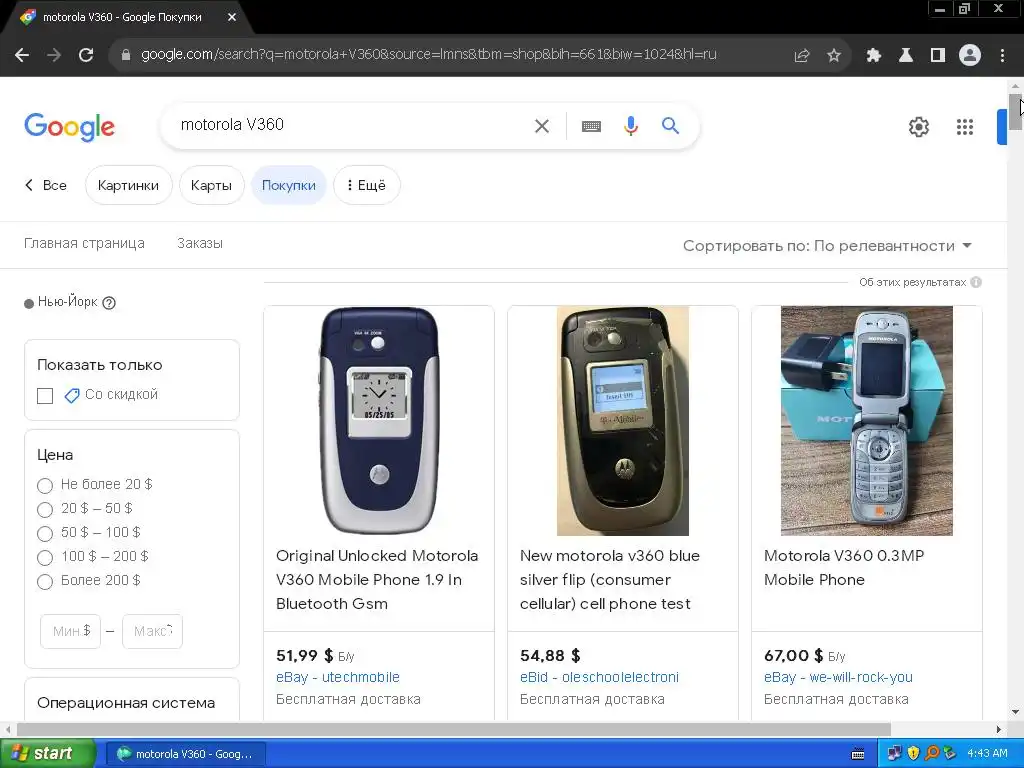Click the vertical scrollbar down arrow
The image size is (1024, 768).
click(x=1016, y=712)
